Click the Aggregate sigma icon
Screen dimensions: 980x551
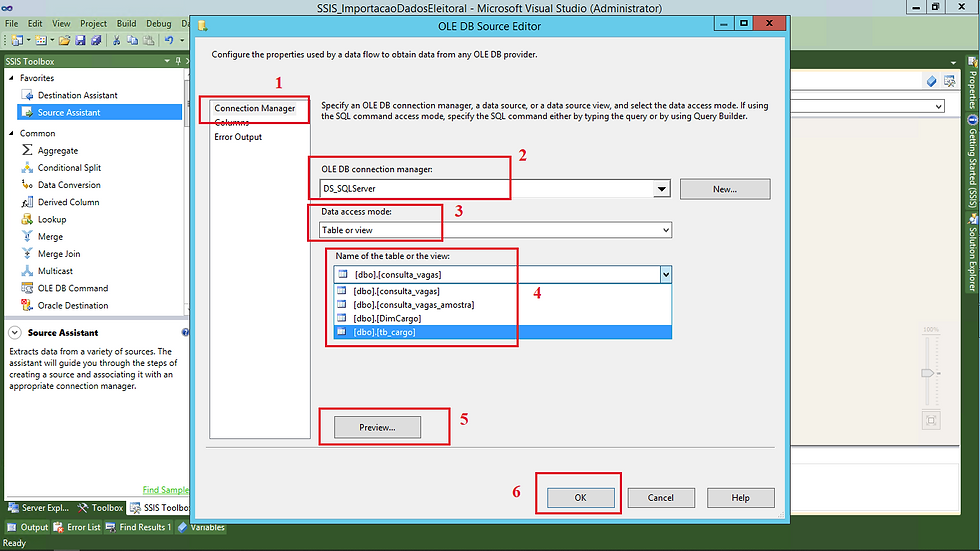[x=27, y=150]
